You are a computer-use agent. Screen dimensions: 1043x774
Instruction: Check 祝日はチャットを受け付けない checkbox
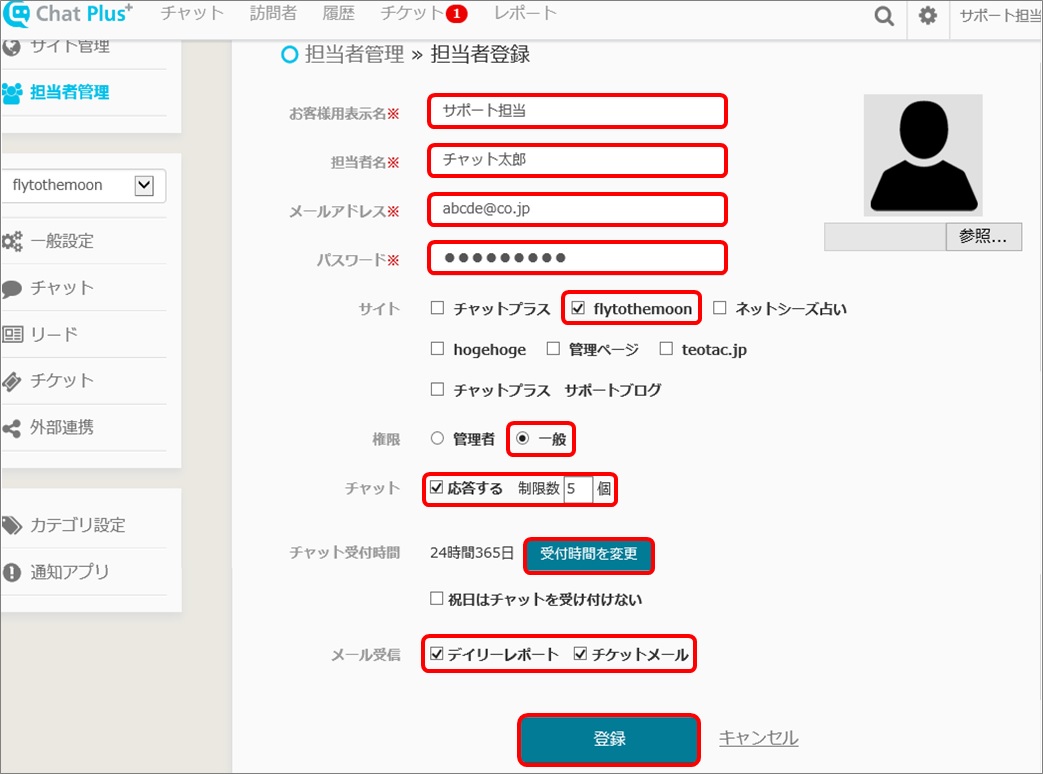click(x=436, y=598)
